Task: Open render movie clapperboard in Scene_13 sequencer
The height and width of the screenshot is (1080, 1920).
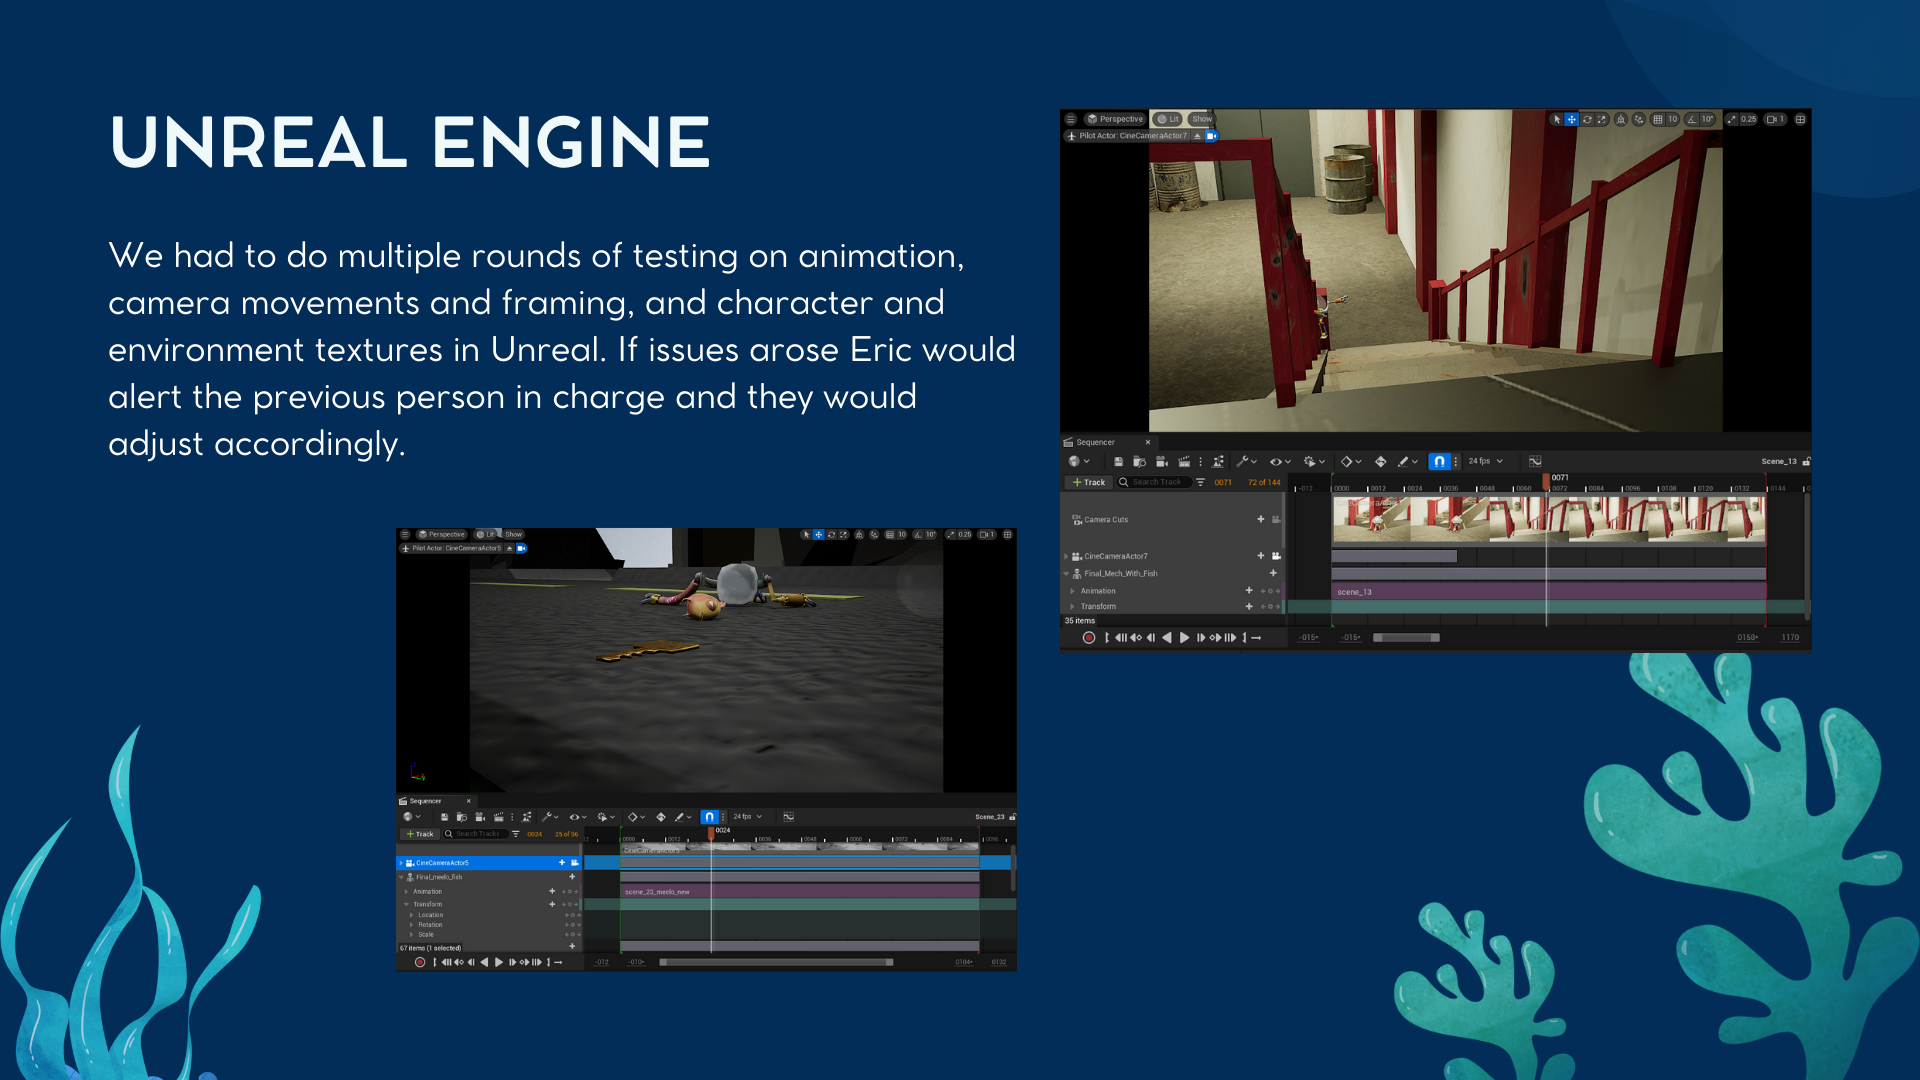Action: pos(1184,462)
